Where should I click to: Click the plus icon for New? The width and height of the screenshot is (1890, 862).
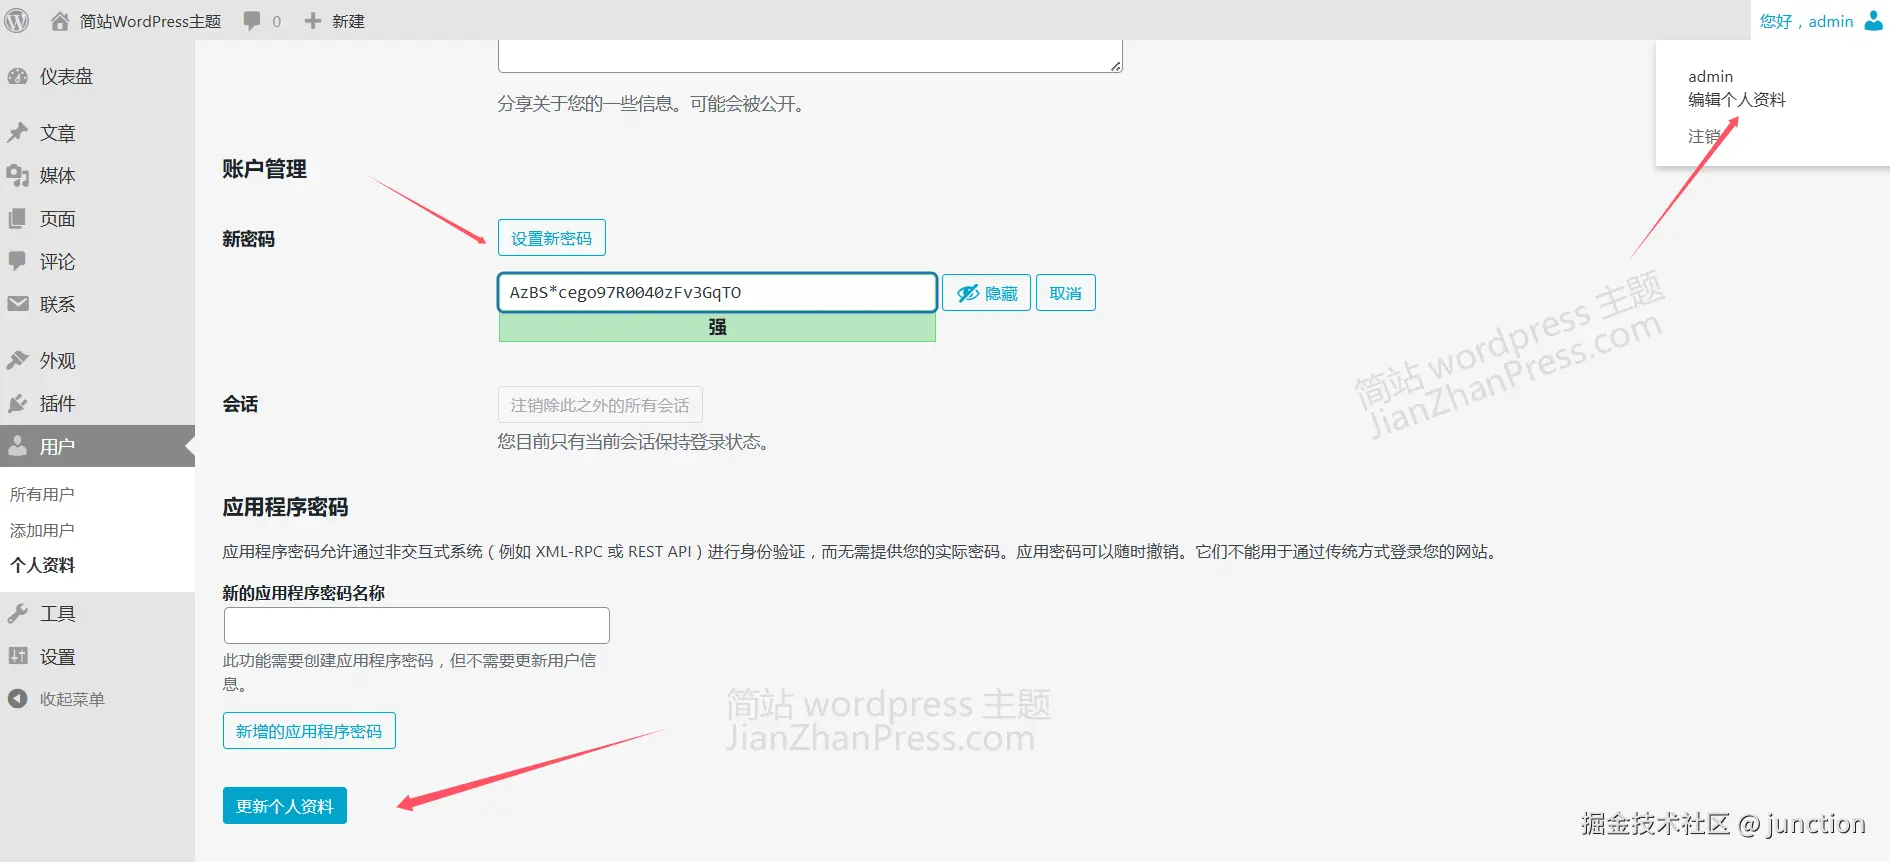[x=313, y=21]
